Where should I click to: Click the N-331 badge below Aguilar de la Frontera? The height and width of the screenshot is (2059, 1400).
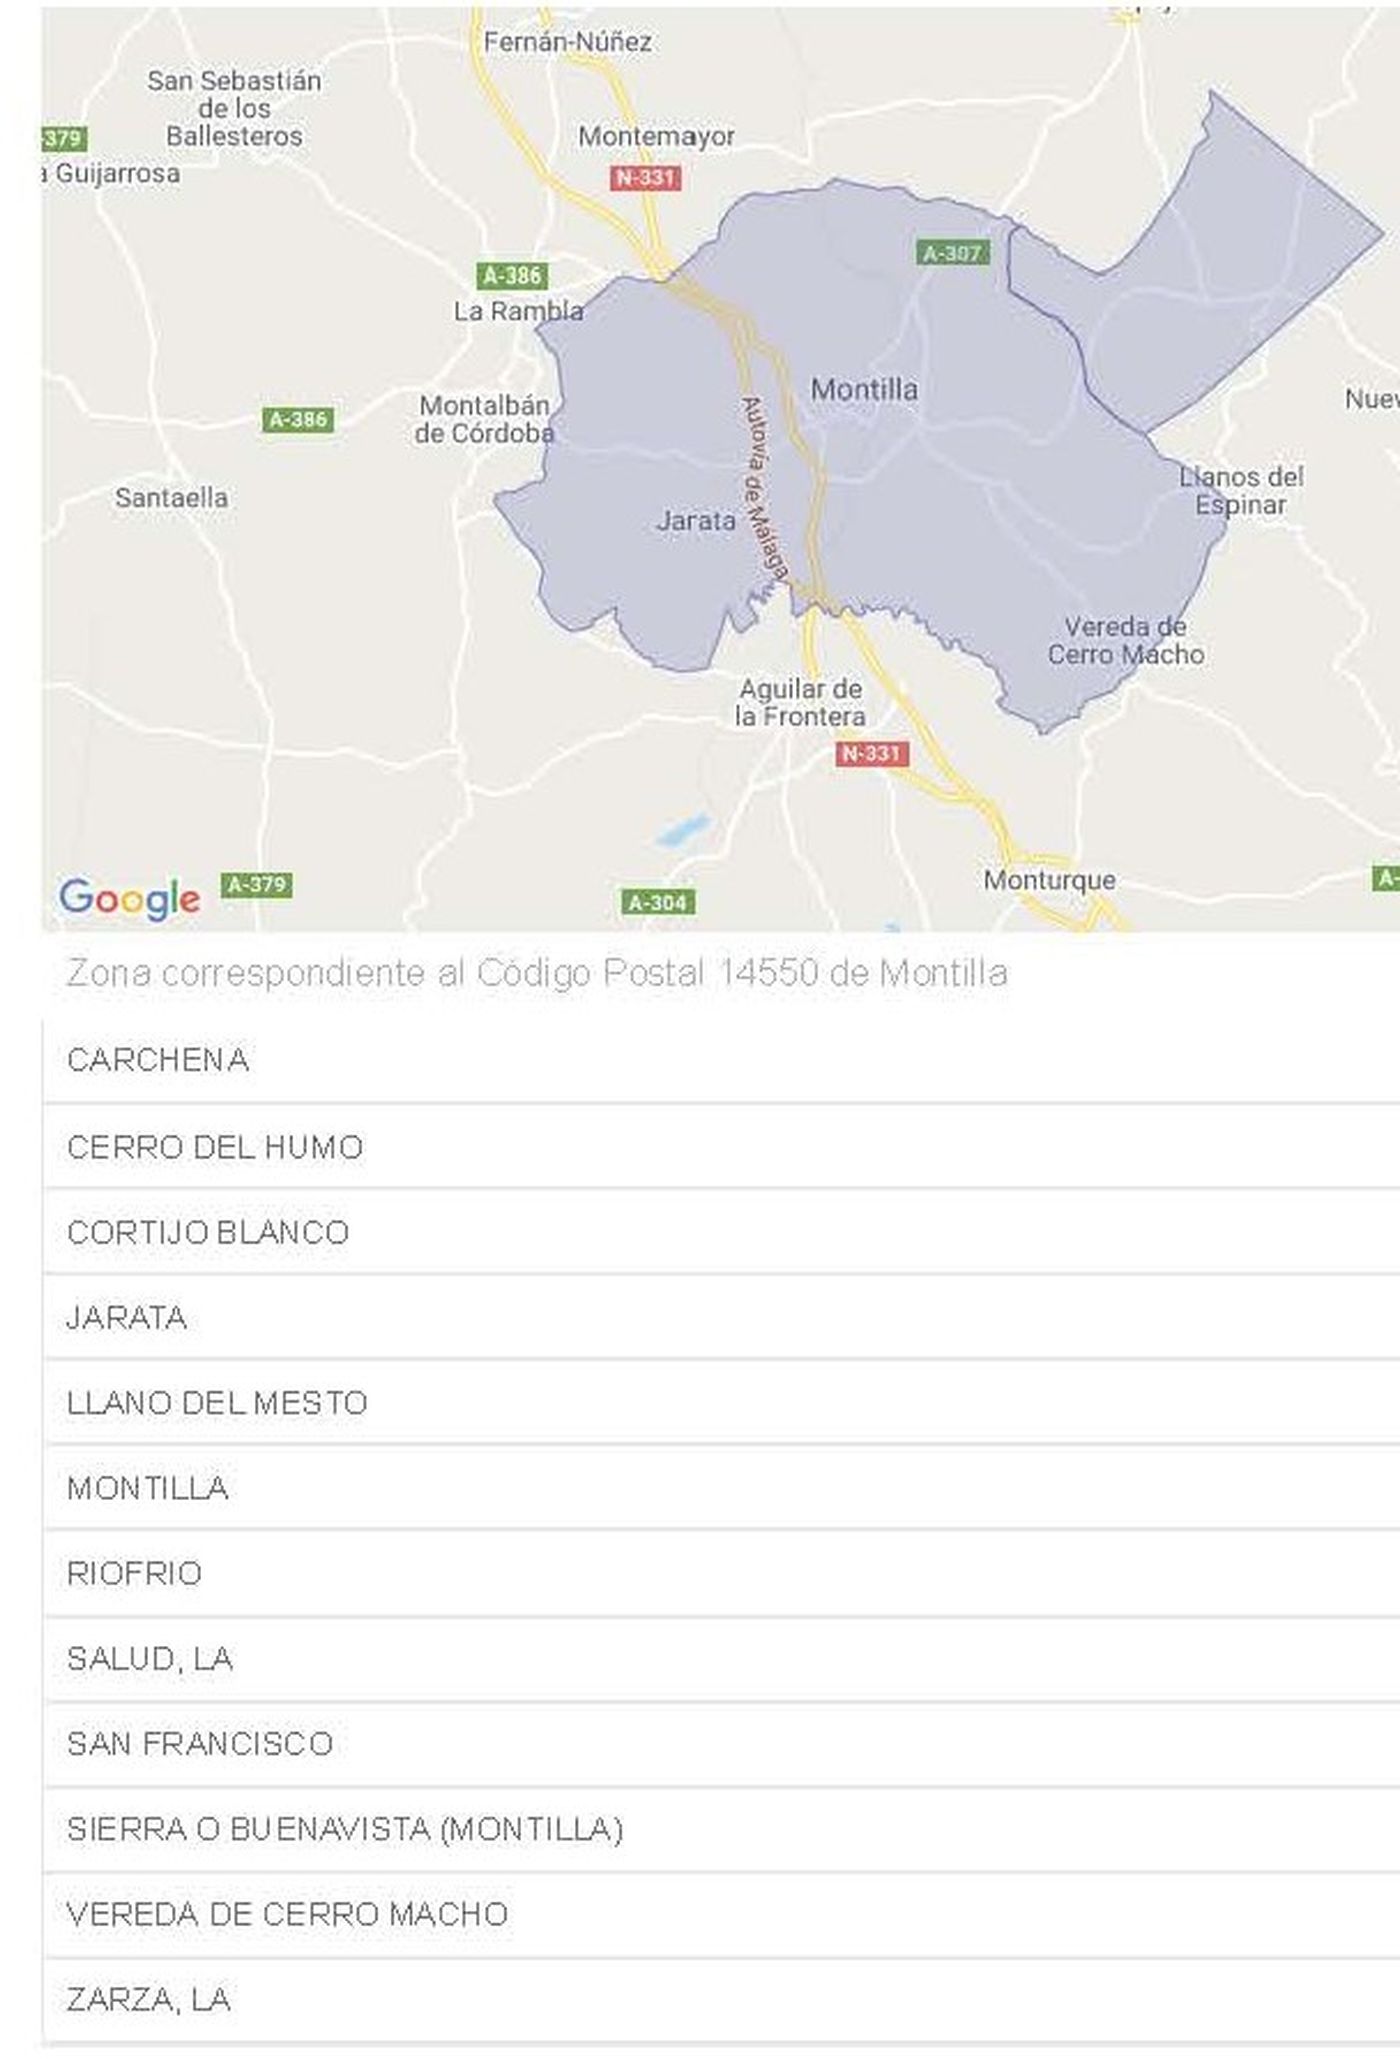872,753
